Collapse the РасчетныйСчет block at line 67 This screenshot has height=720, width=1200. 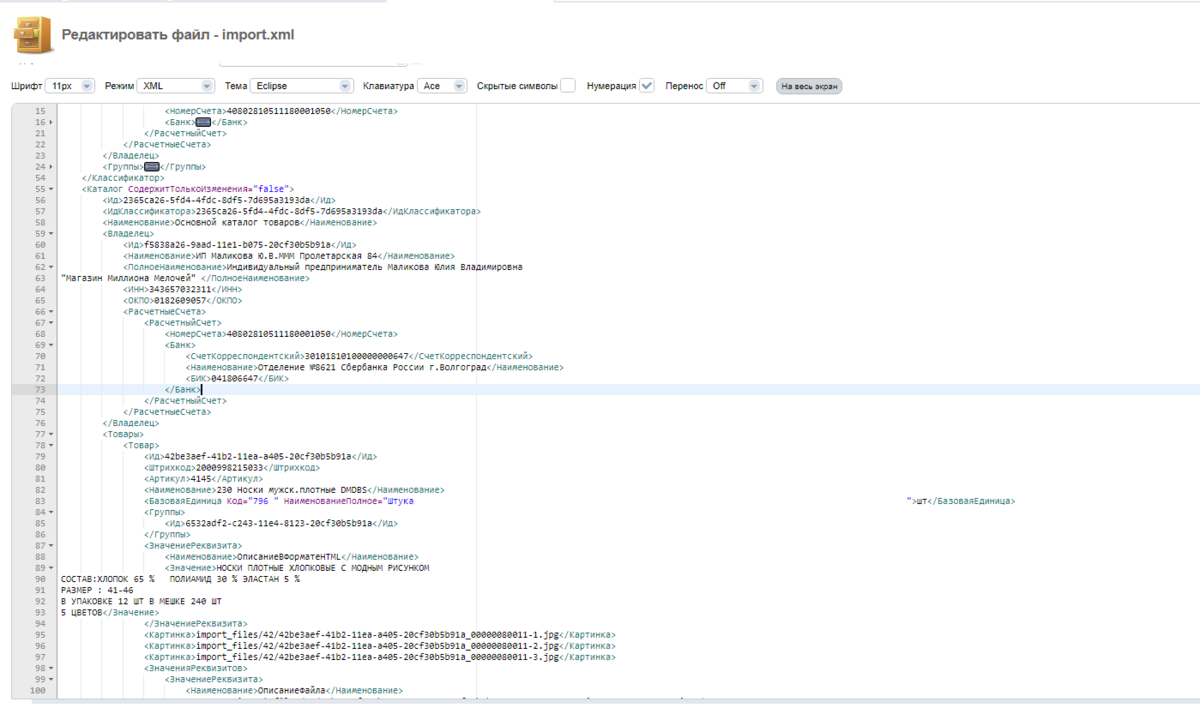[51, 323]
